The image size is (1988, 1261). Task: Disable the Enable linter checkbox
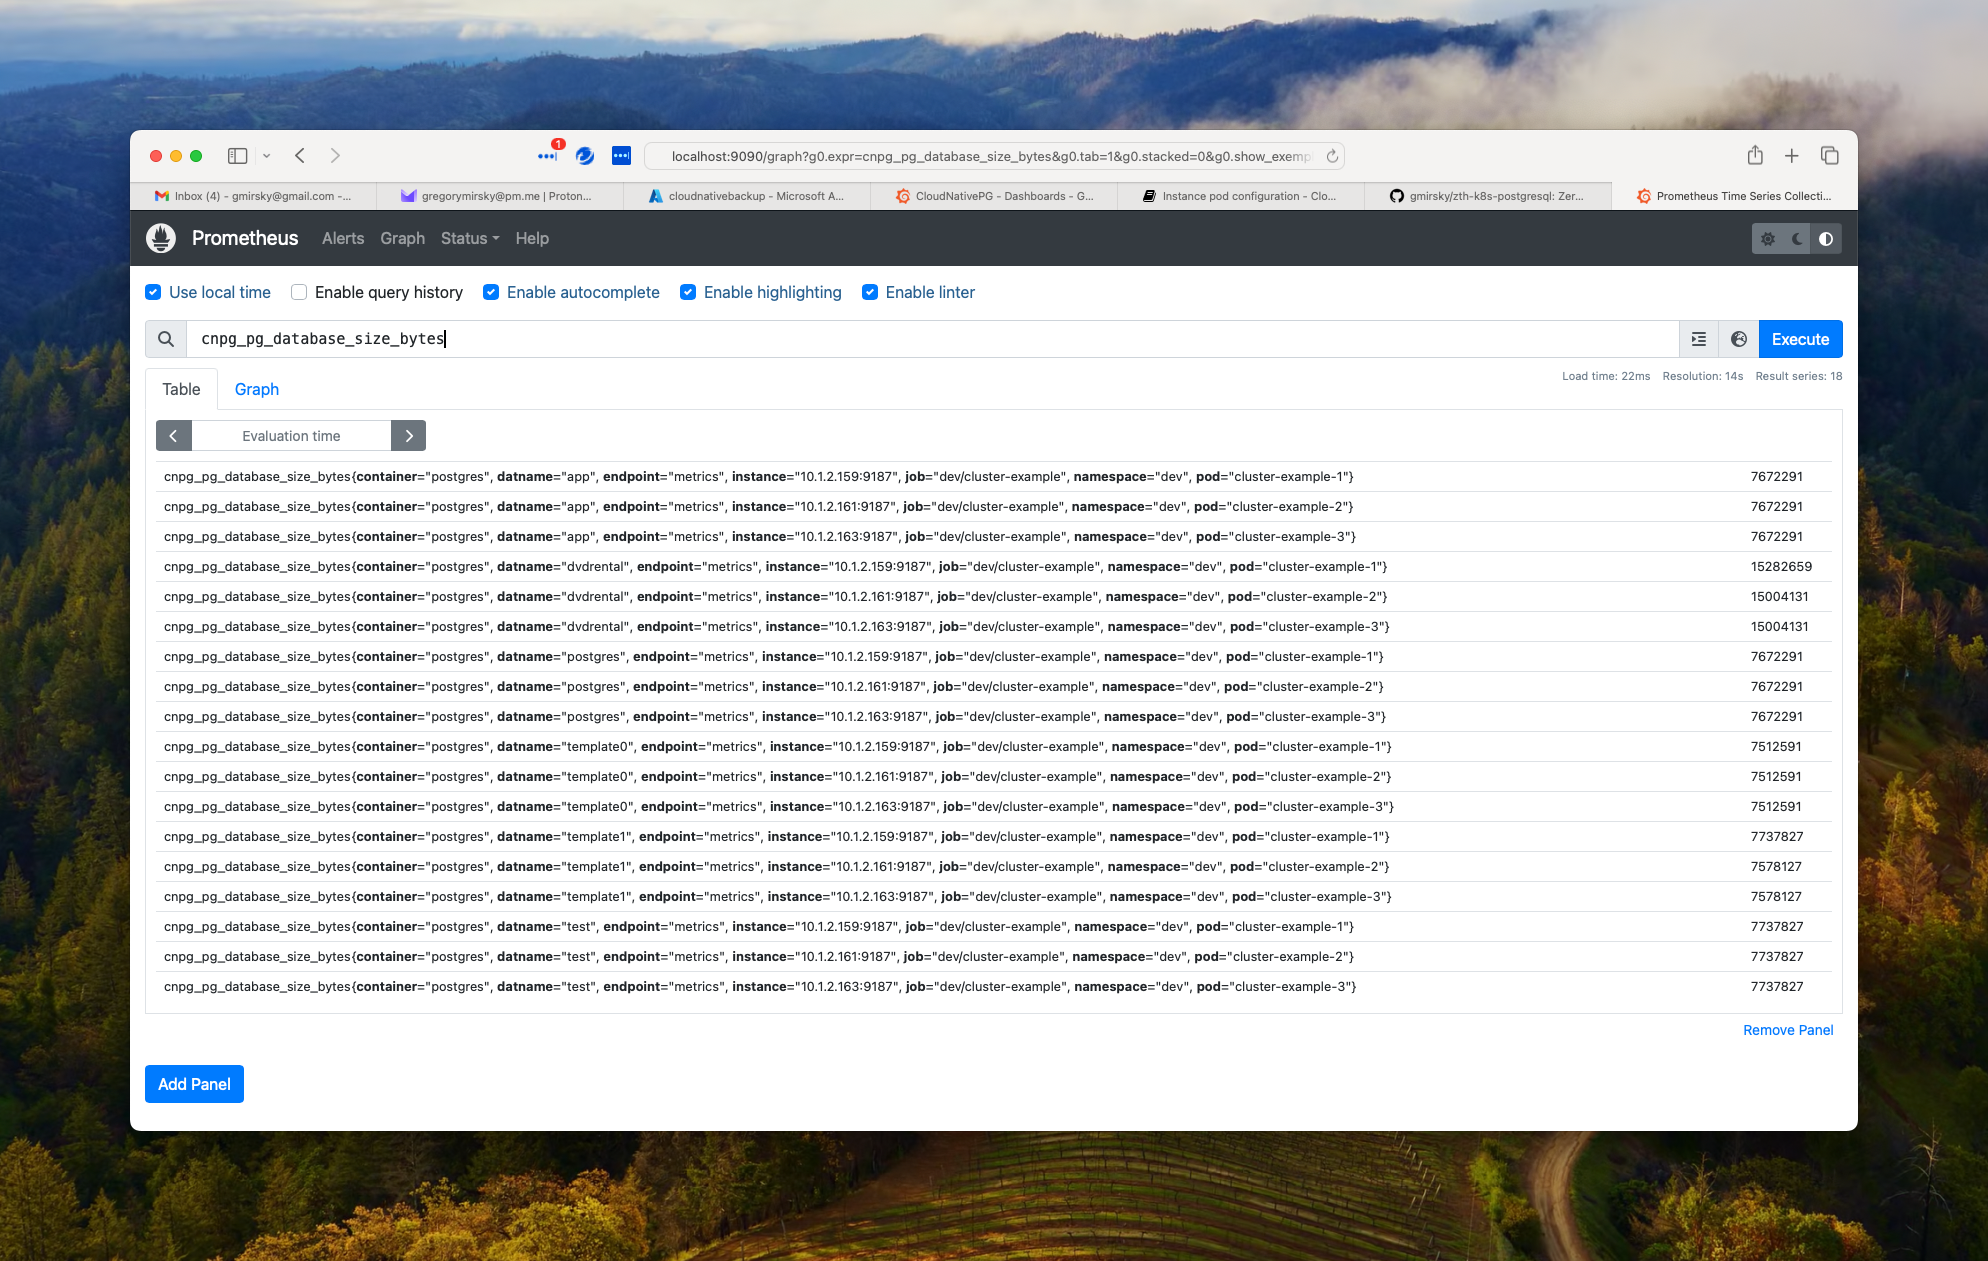870,292
